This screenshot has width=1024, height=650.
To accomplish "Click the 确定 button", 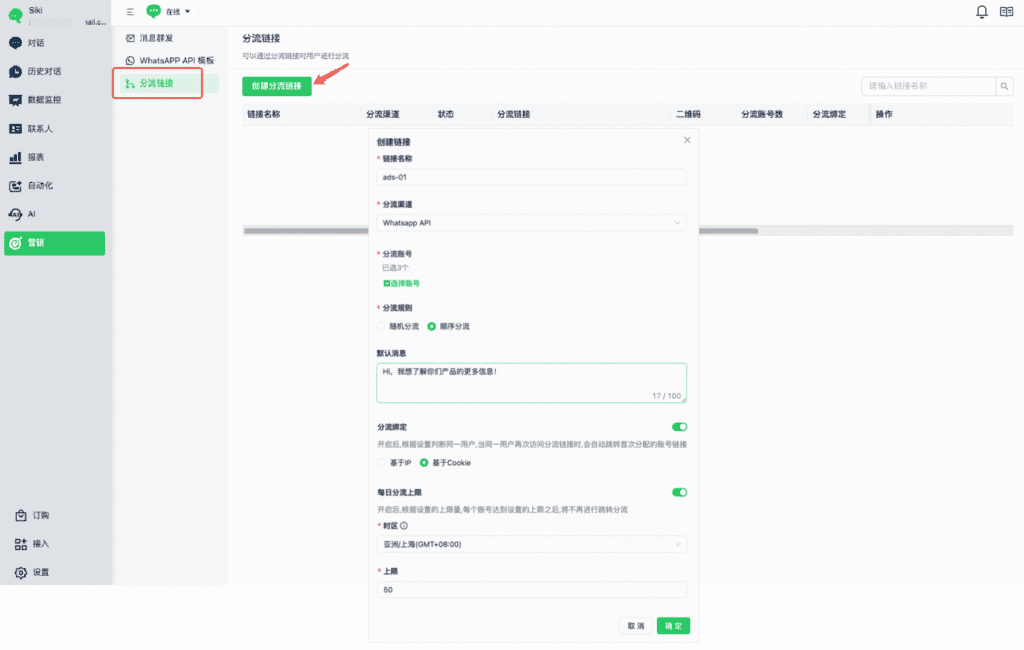I will tap(673, 626).
